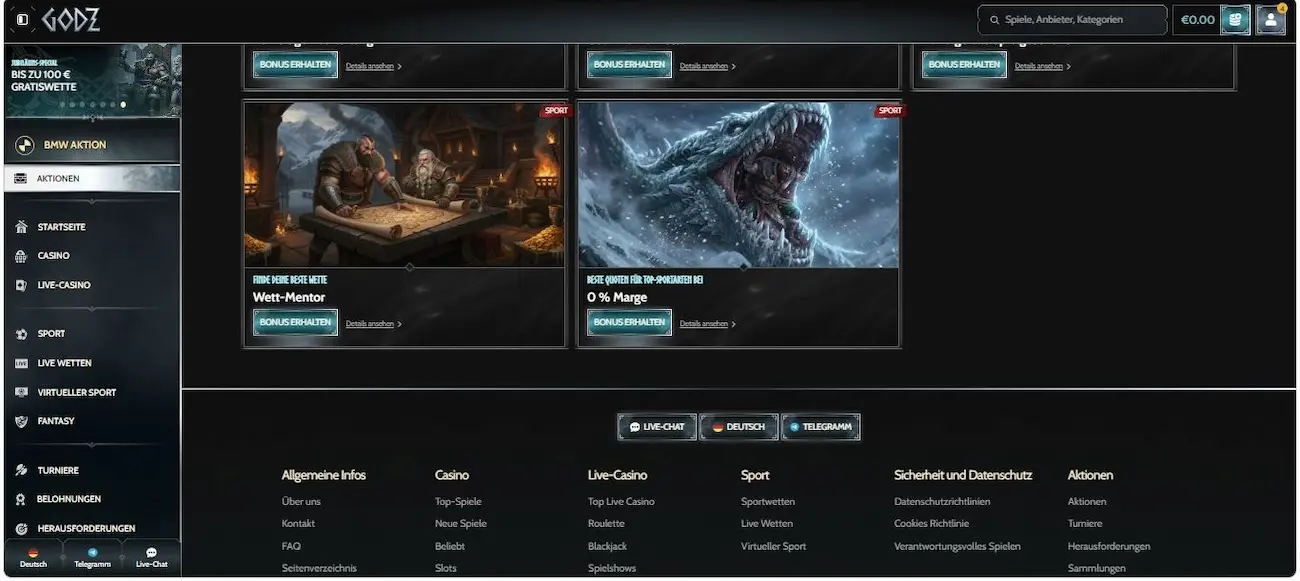Open Top Live Casino in the footer
This screenshot has width=1300, height=581.
[x=621, y=502]
